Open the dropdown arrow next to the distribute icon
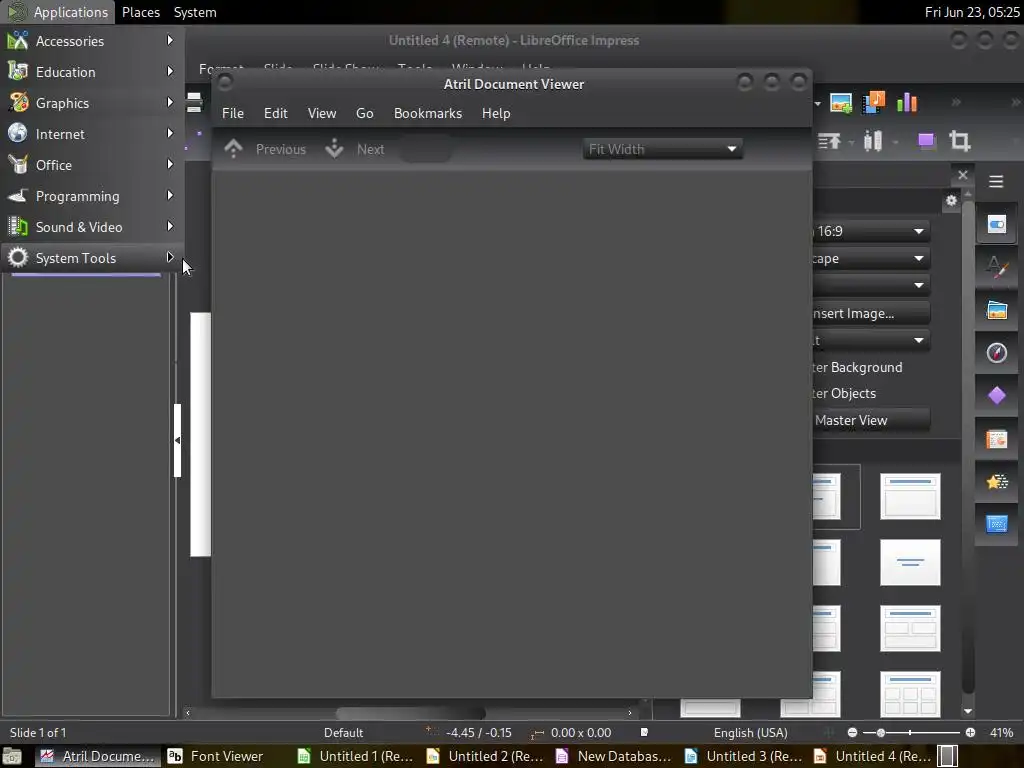This screenshot has width=1024, height=768. [895, 141]
